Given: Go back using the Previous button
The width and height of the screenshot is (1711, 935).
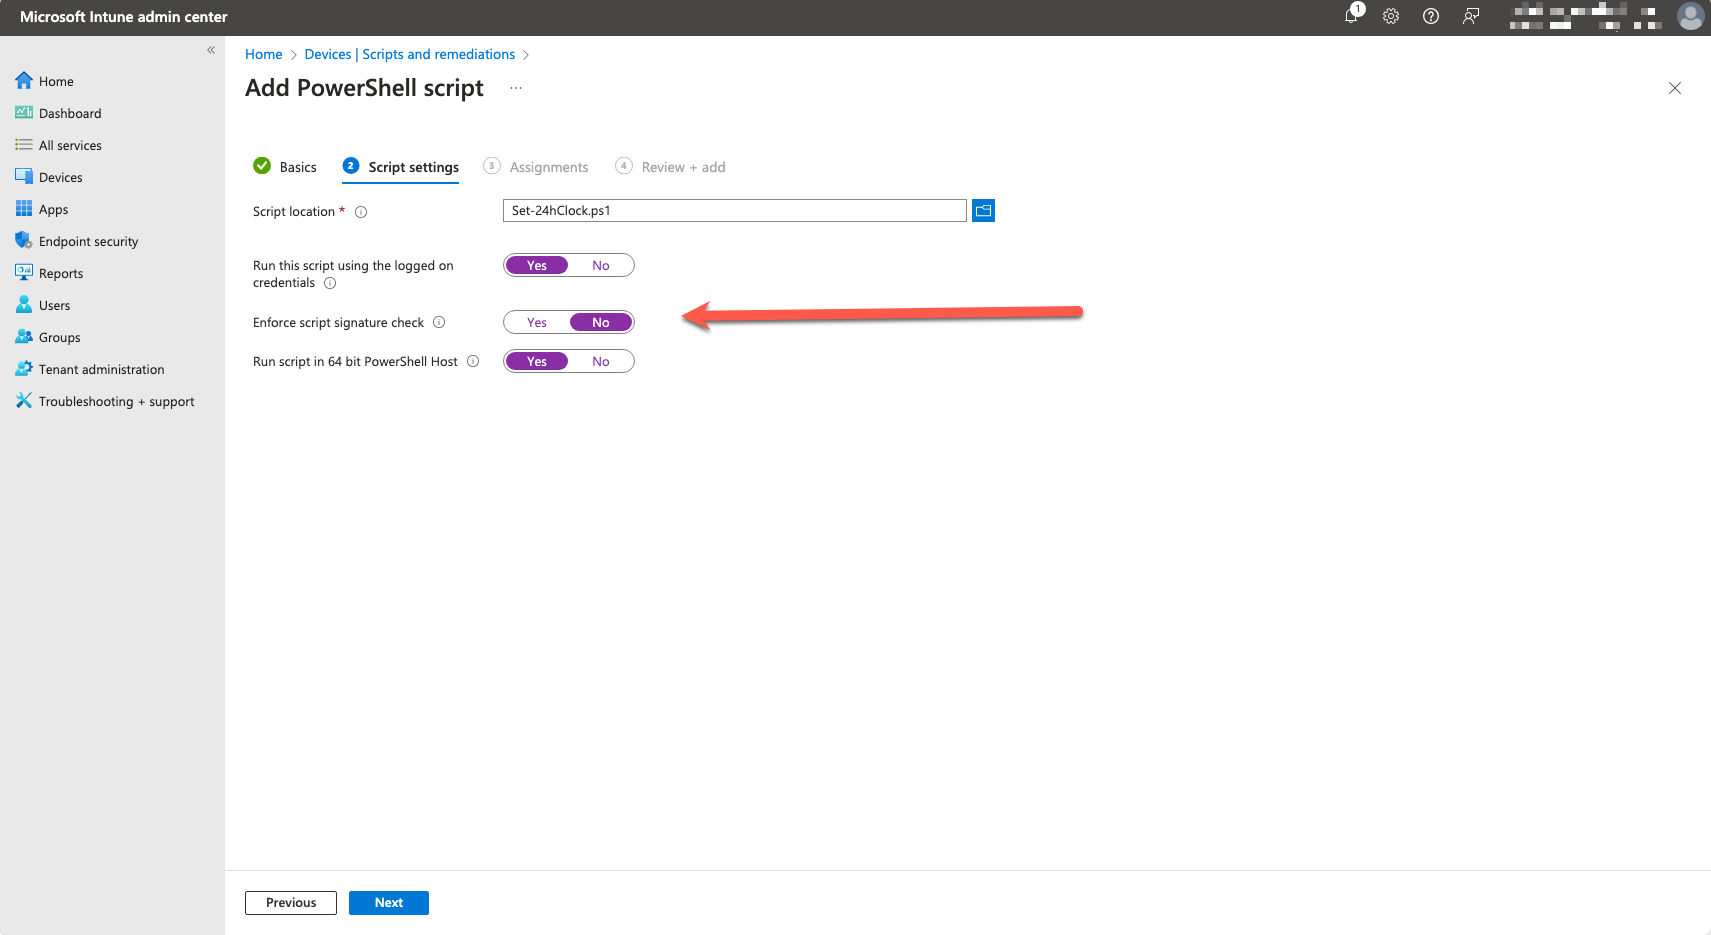Looking at the screenshot, I should click(x=290, y=902).
